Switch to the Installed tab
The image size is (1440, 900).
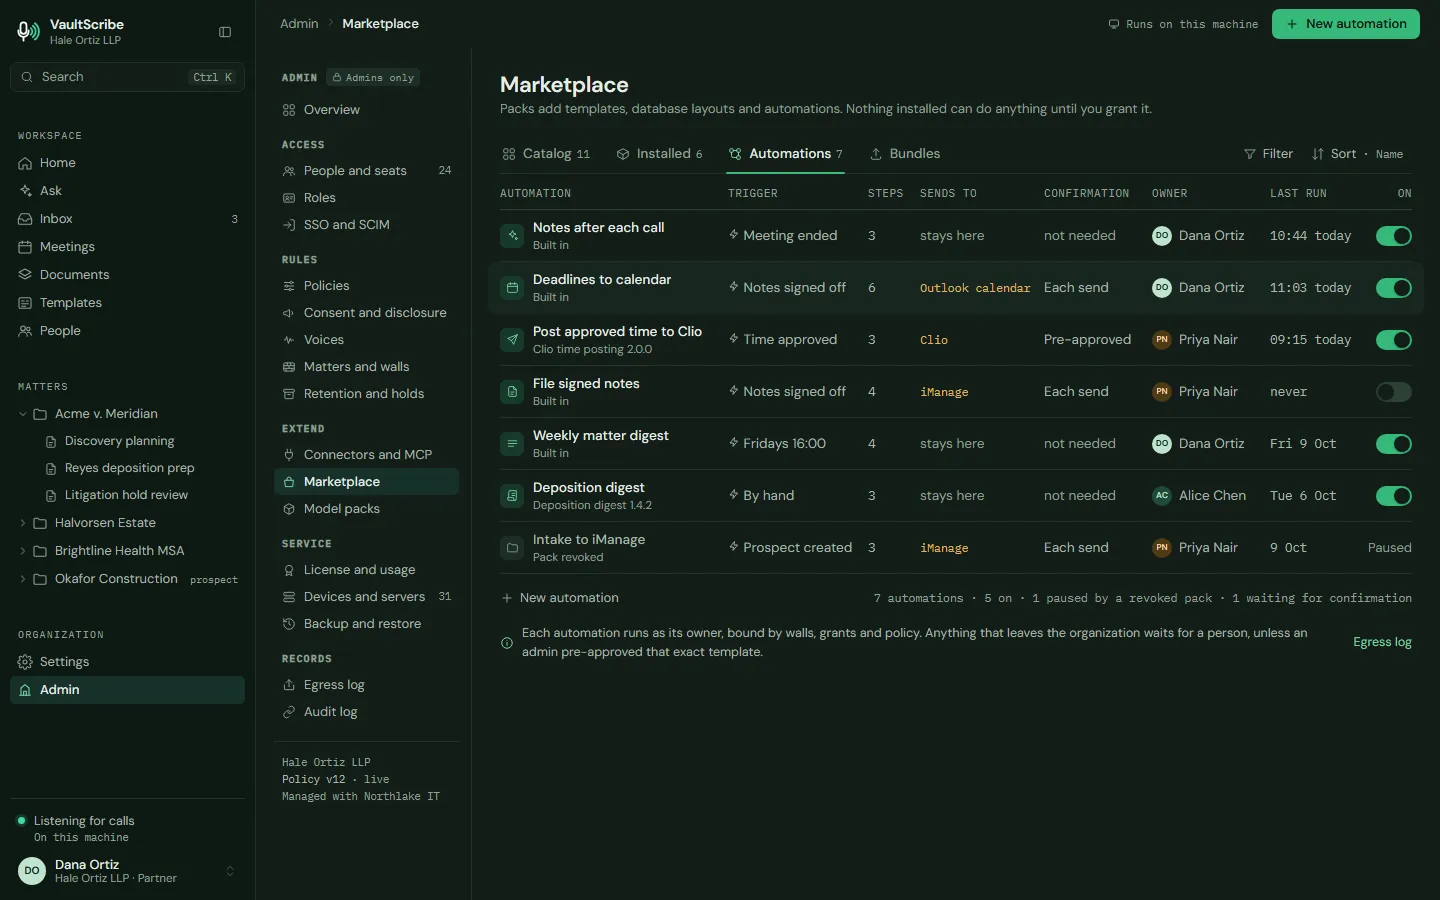click(x=659, y=154)
